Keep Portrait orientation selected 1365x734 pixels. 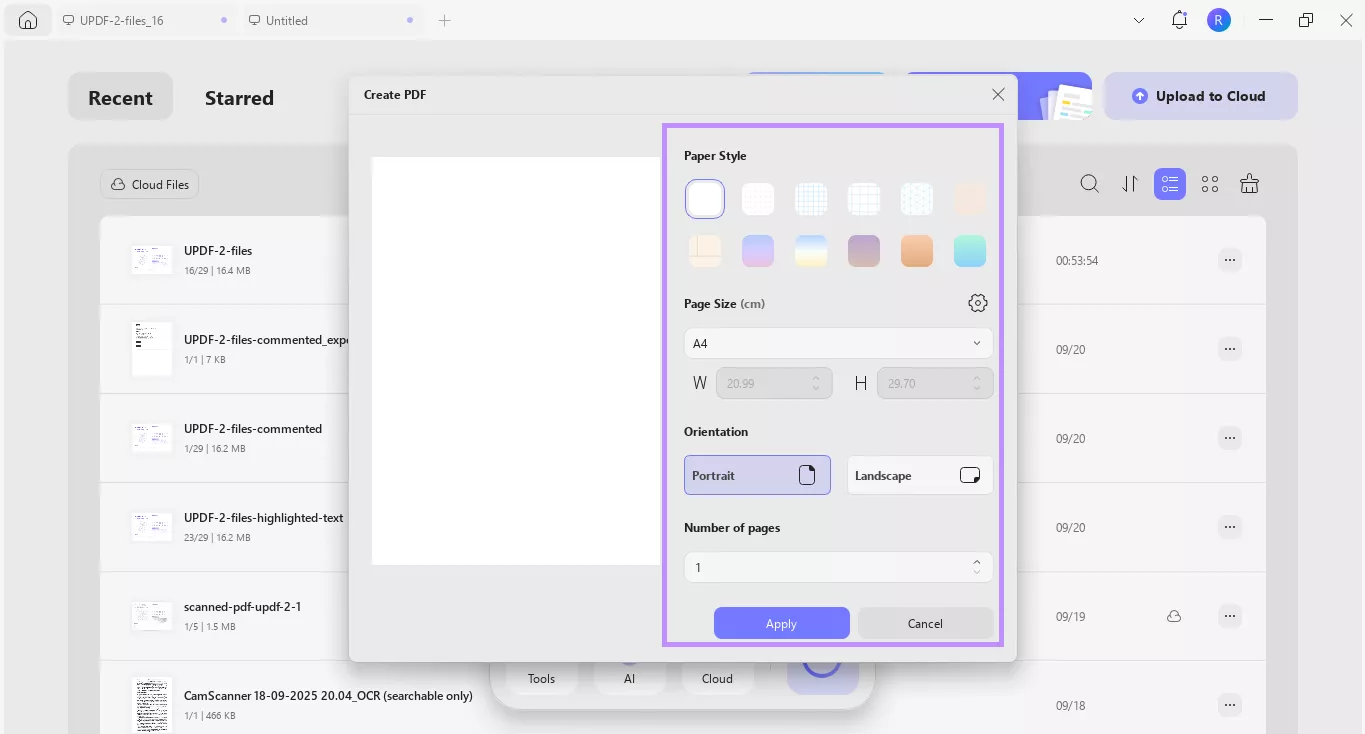[x=757, y=475]
